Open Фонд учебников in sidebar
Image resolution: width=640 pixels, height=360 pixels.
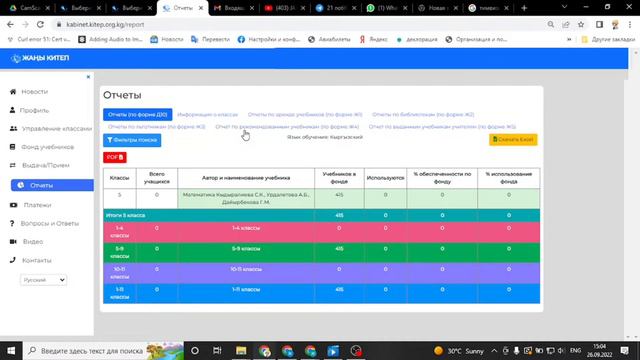click(x=42, y=147)
